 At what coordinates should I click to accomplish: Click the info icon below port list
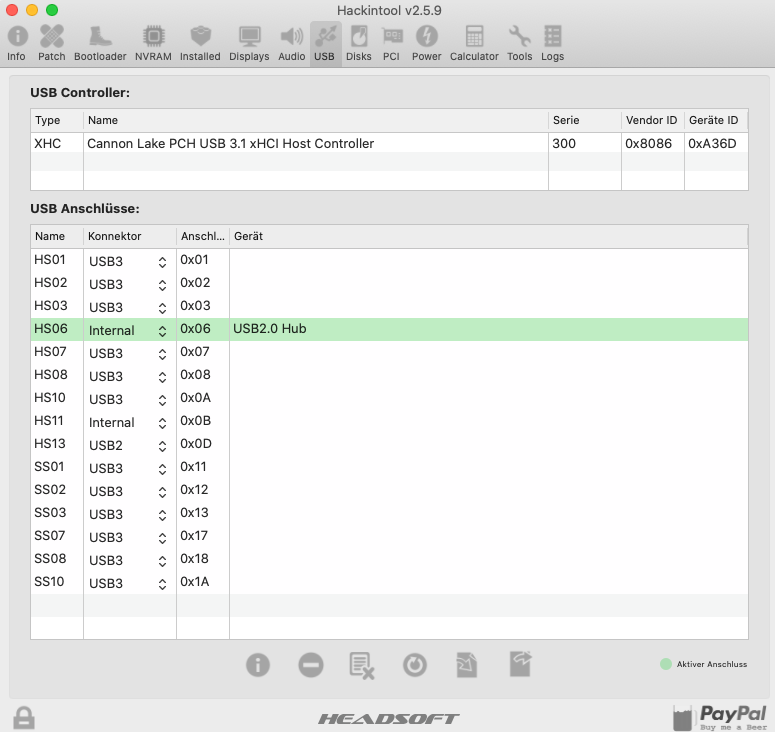coord(258,665)
